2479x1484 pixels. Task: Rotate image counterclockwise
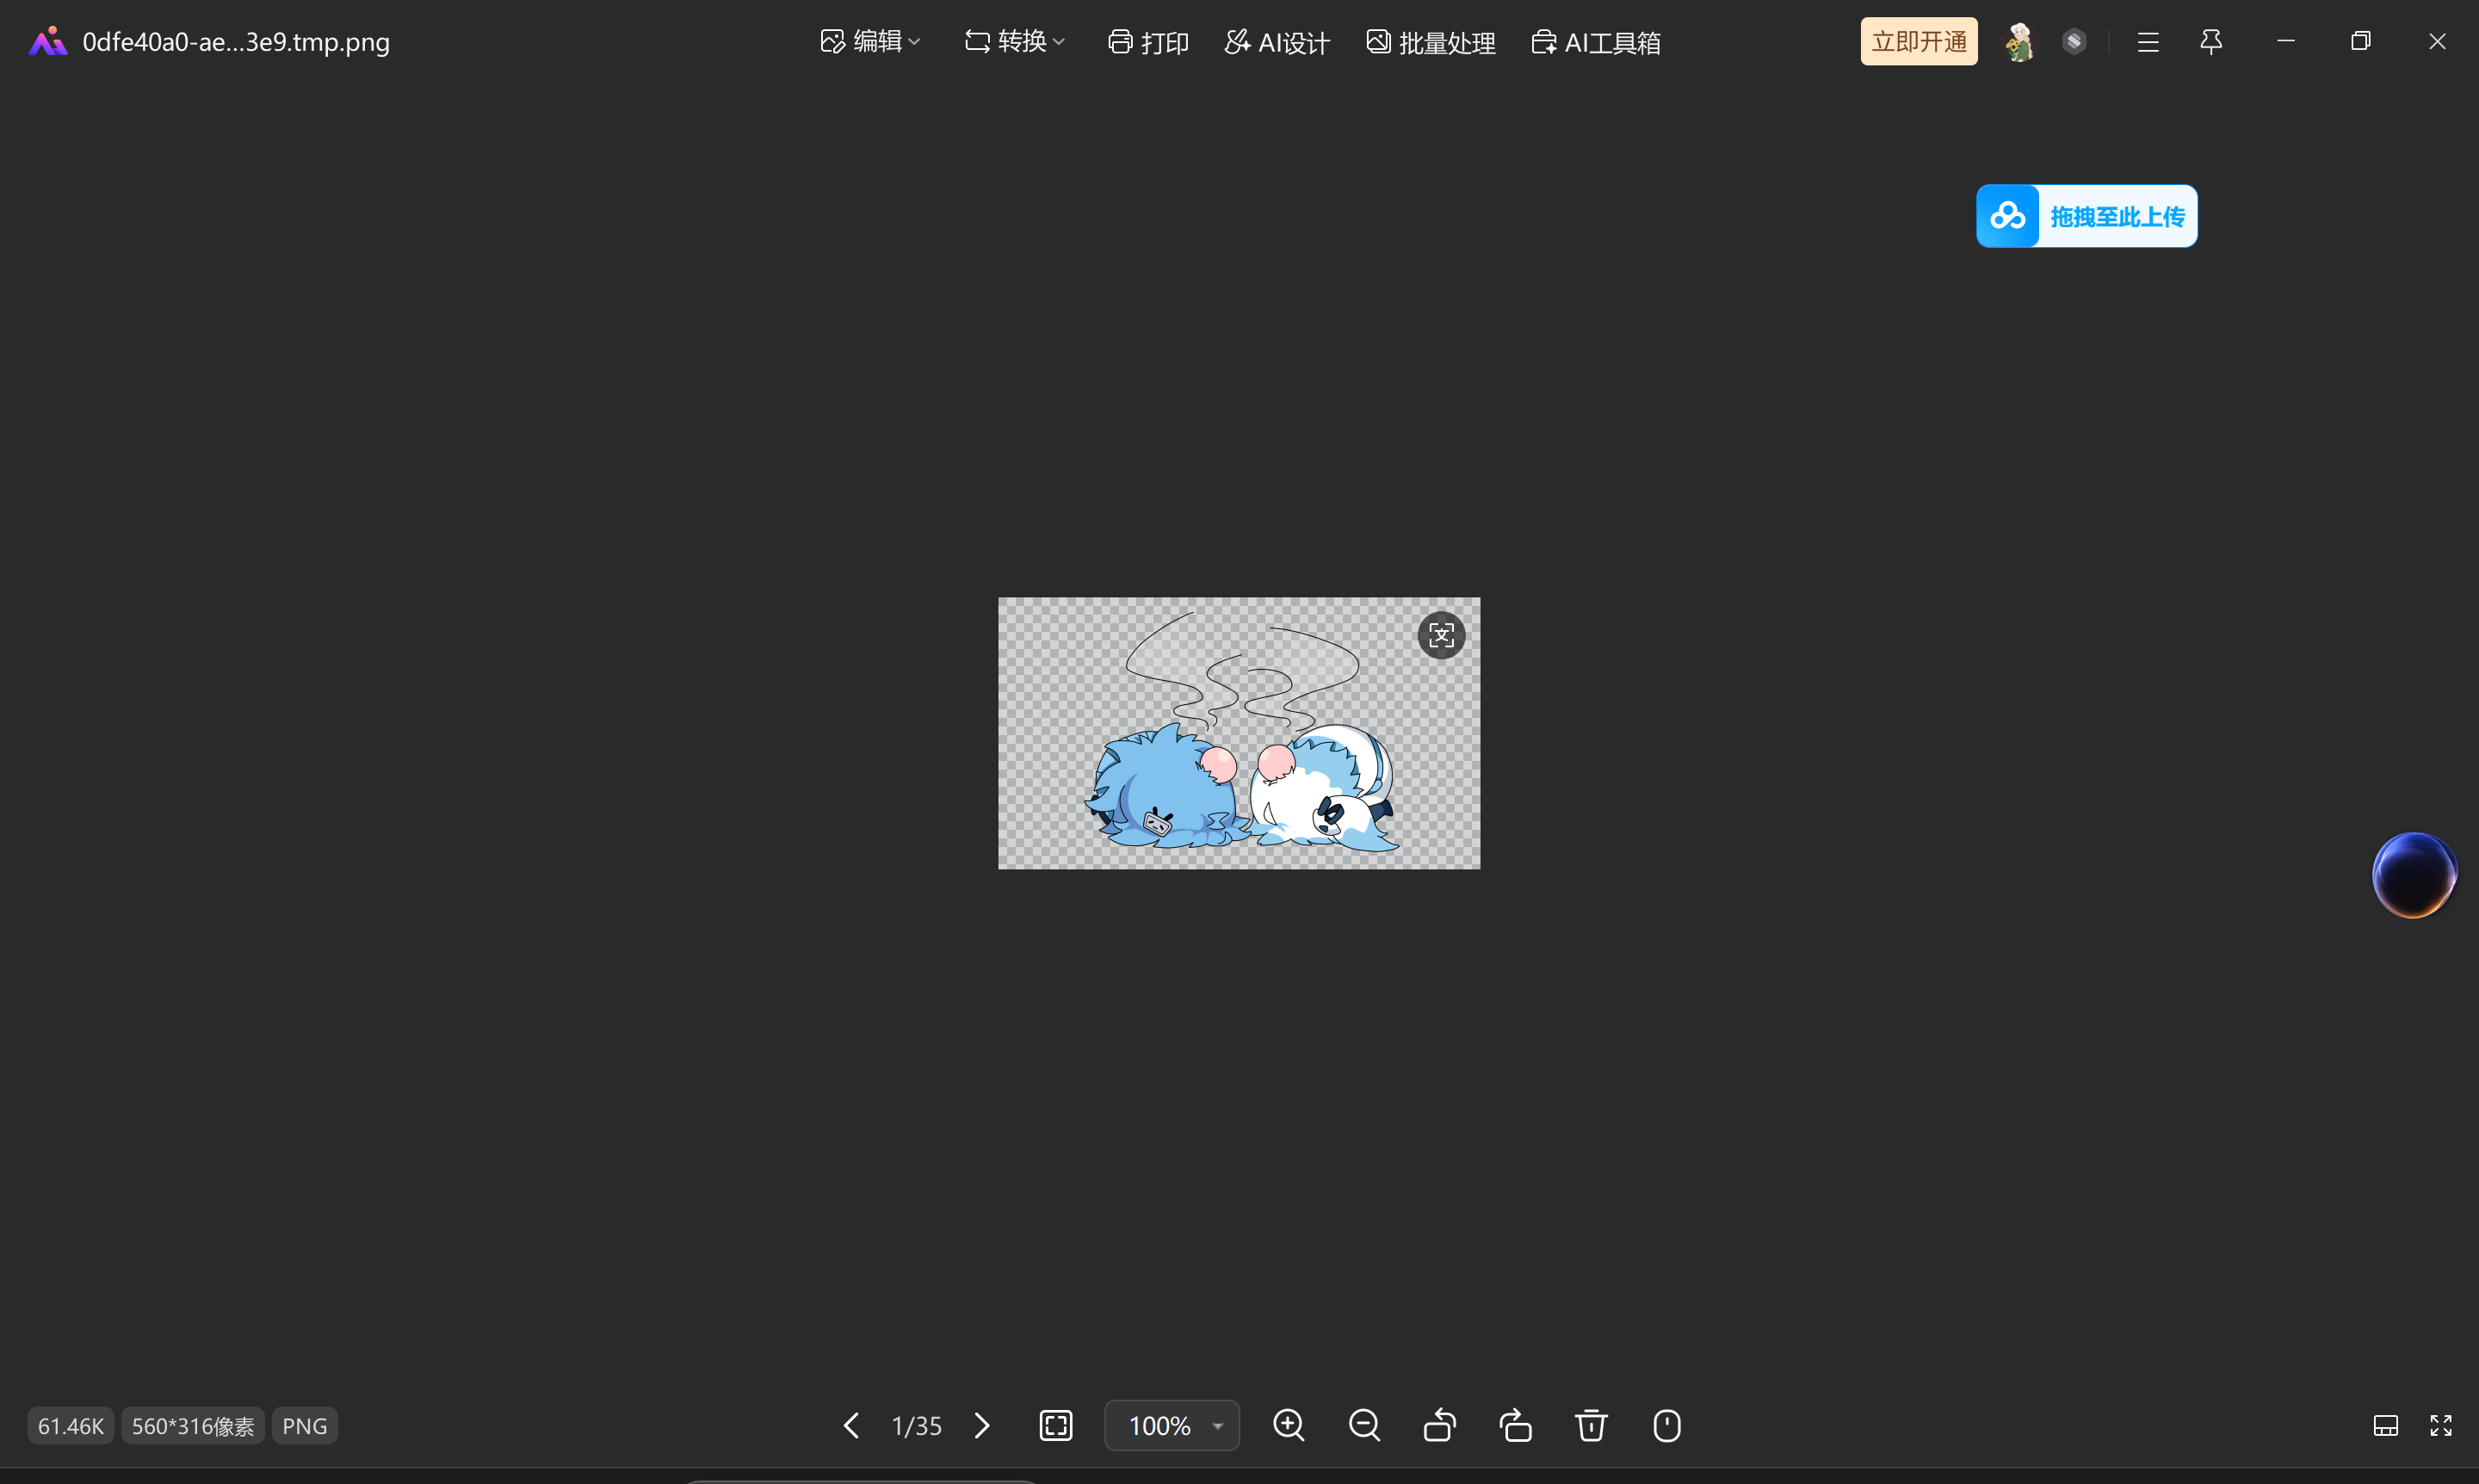(x=1439, y=1425)
